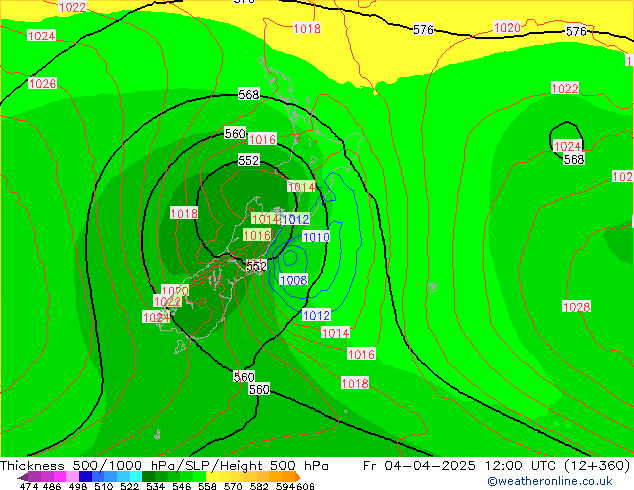Select the 560 label next to red 1016
The height and width of the screenshot is (490, 634).
click(x=235, y=133)
